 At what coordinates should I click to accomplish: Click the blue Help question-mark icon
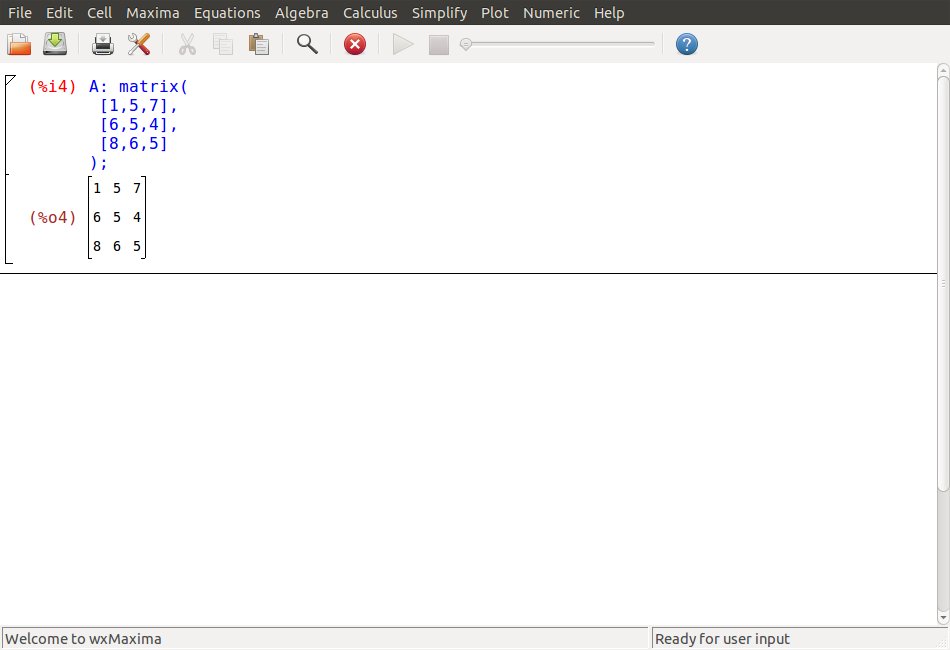(x=686, y=44)
